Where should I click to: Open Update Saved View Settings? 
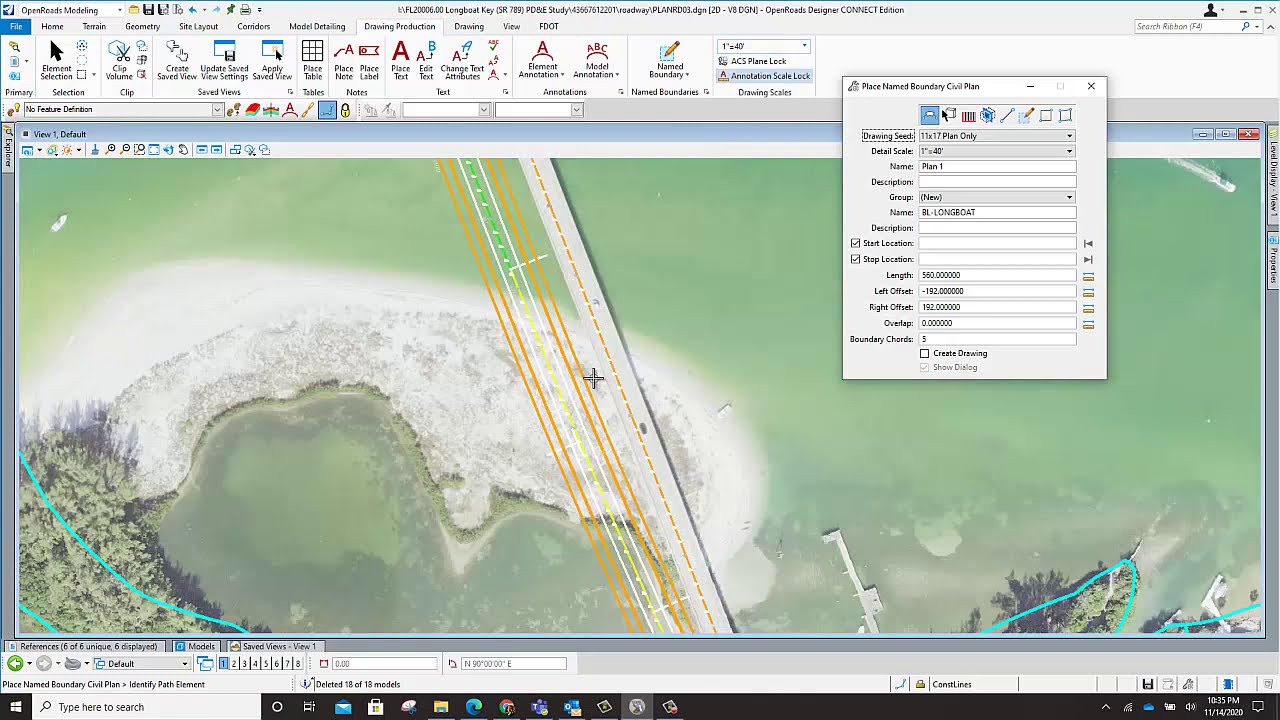[x=224, y=60]
